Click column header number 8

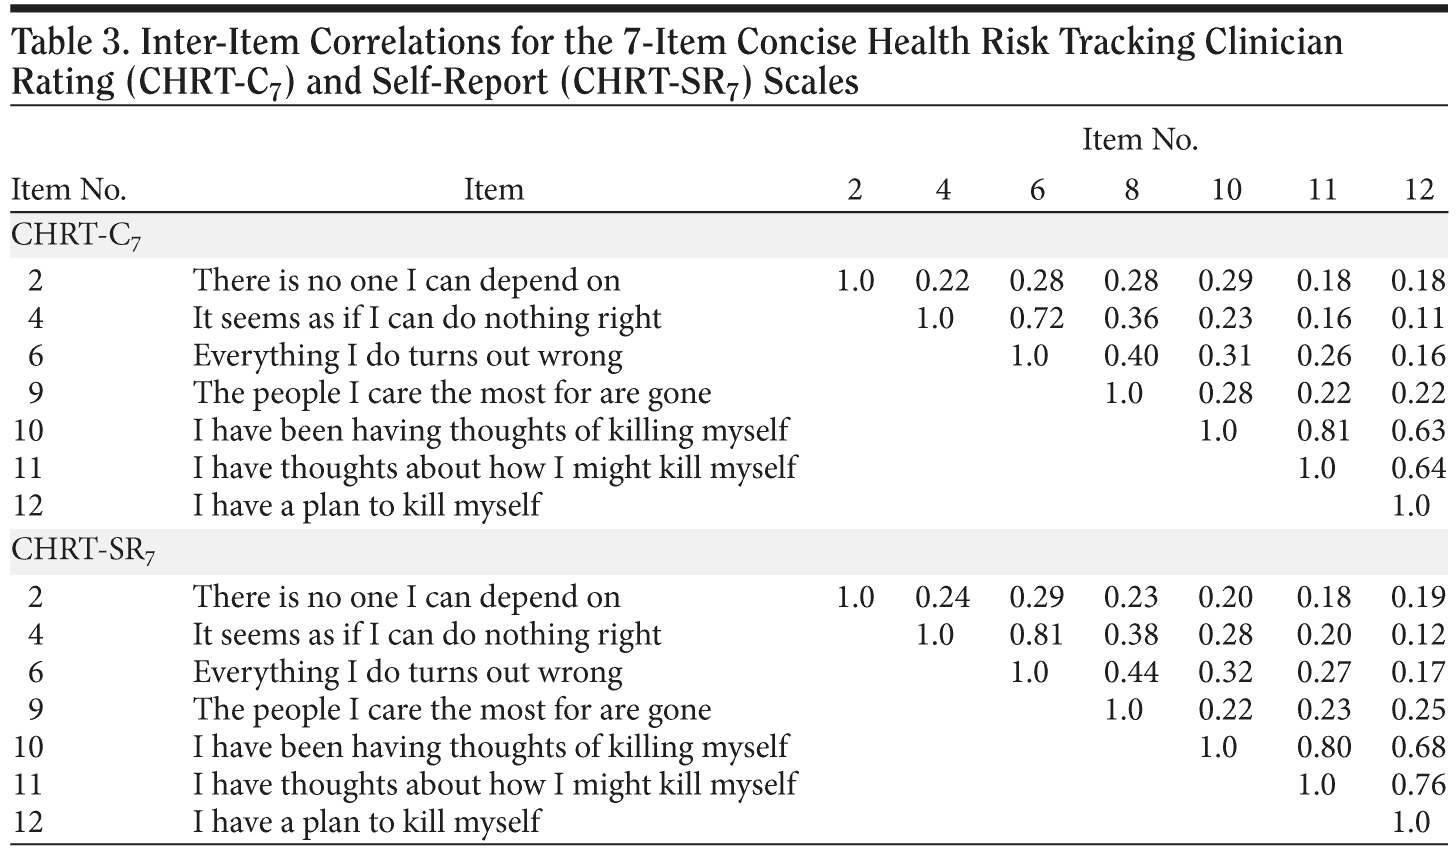click(x=1131, y=189)
